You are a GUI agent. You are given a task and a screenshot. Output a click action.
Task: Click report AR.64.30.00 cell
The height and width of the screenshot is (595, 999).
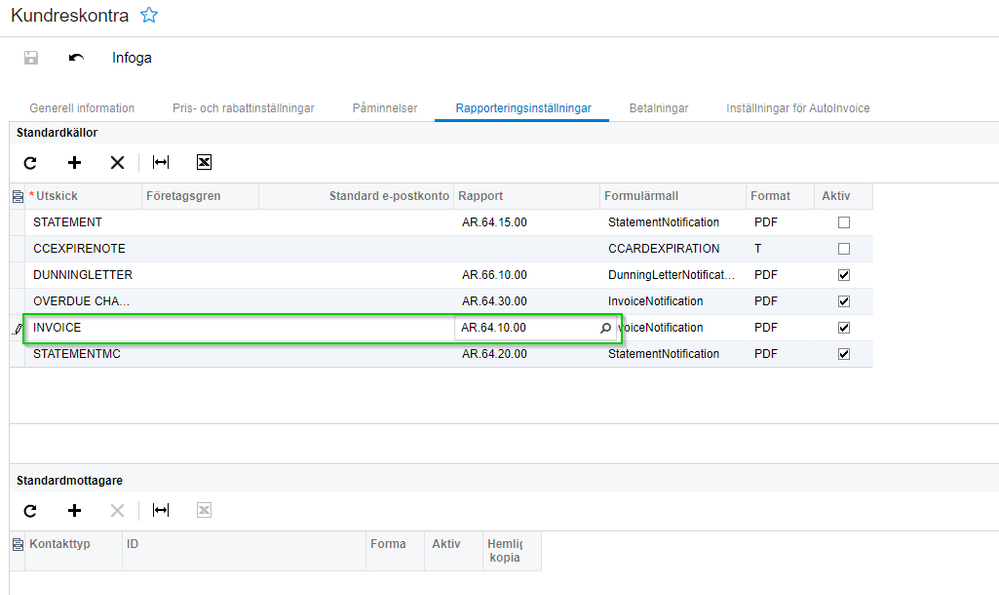526,301
